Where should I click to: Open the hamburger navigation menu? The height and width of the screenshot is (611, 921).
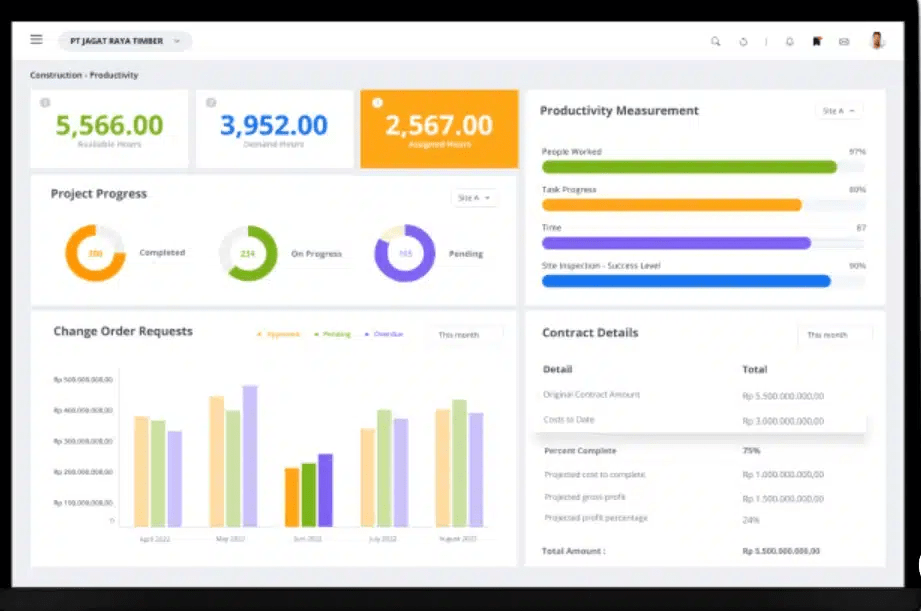click(x=37, y=40)
